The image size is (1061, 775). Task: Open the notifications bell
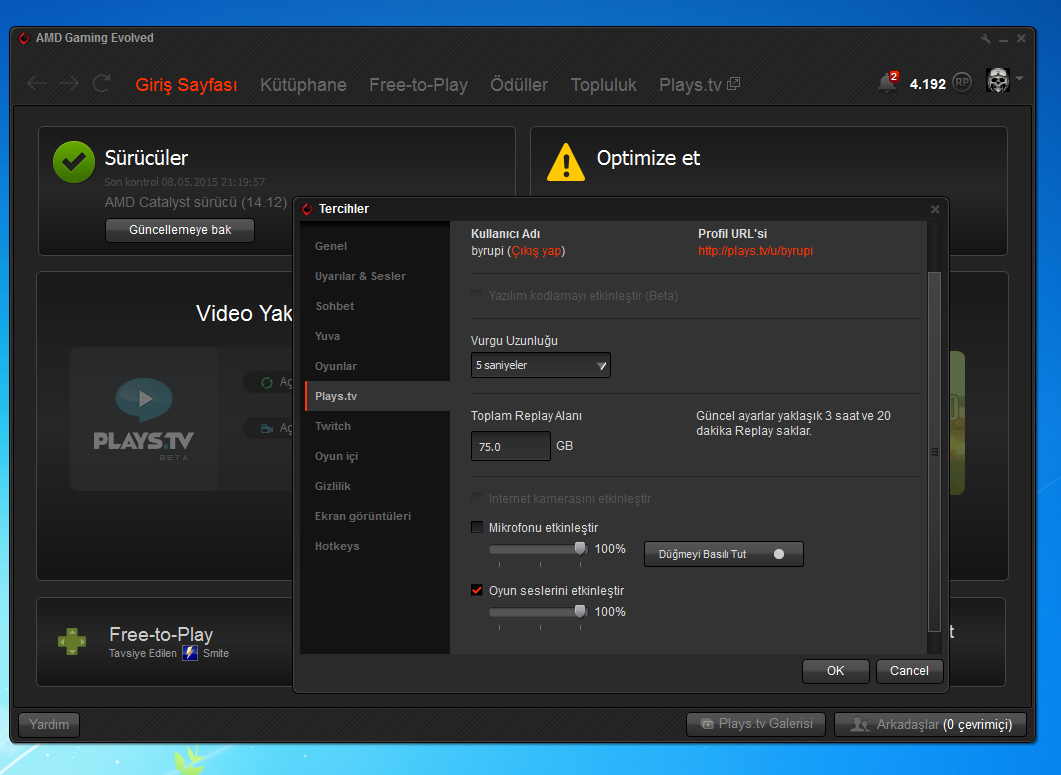pyautogui.click(x=887, y=82)
